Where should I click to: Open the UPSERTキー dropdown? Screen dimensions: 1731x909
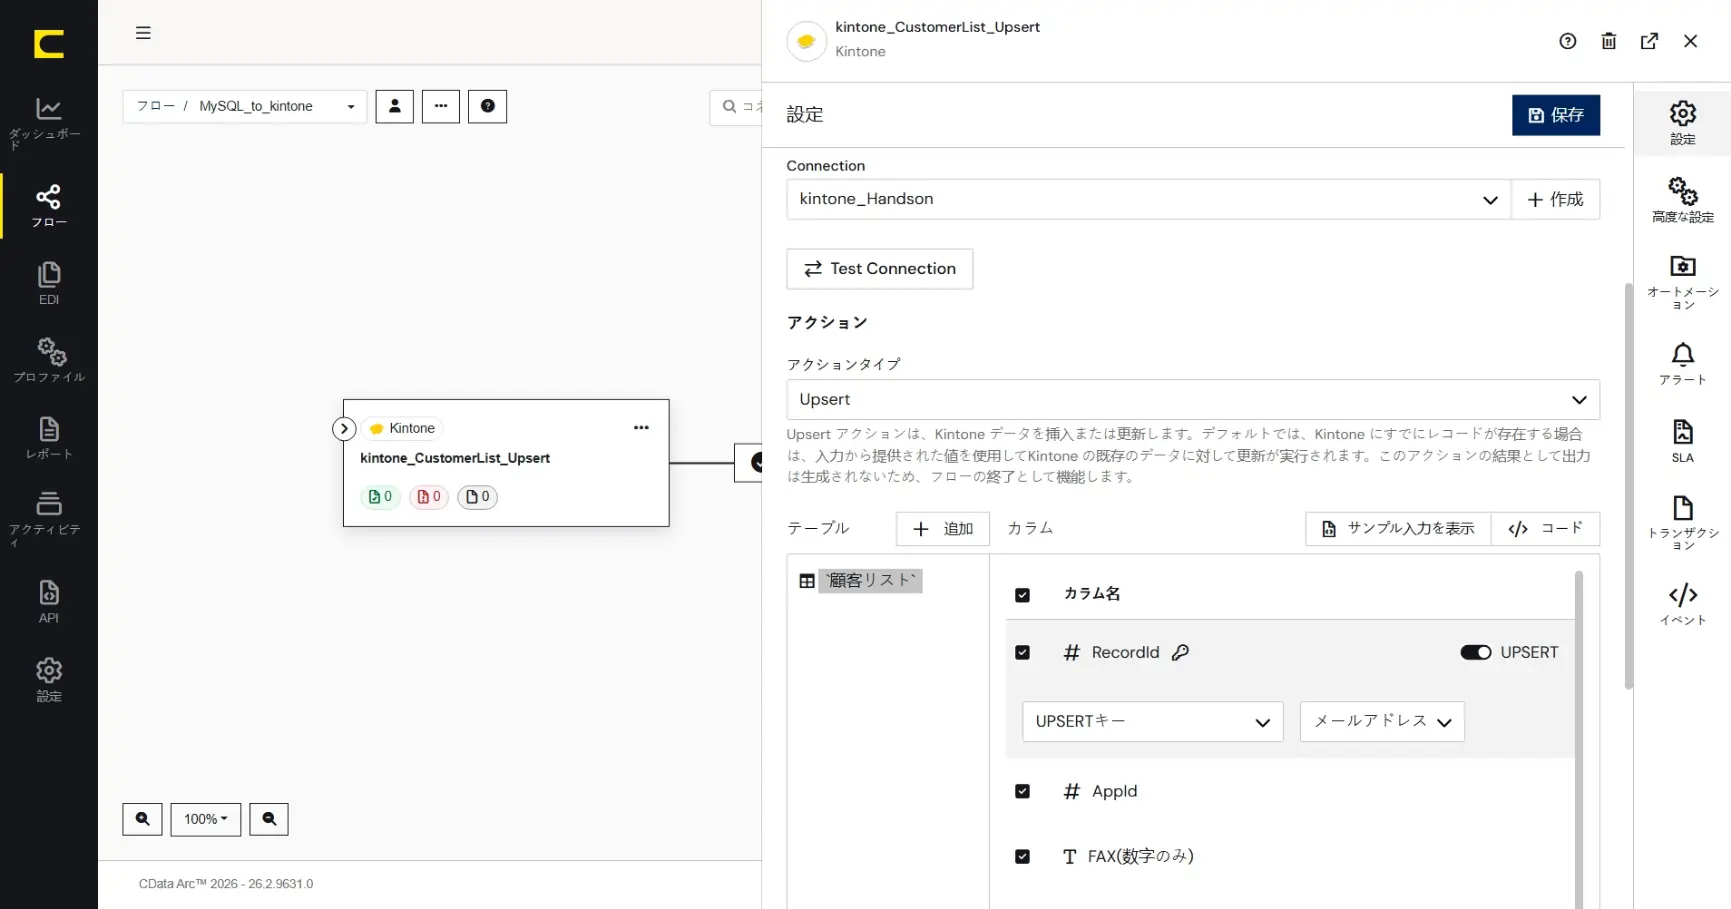(1152, 722)
